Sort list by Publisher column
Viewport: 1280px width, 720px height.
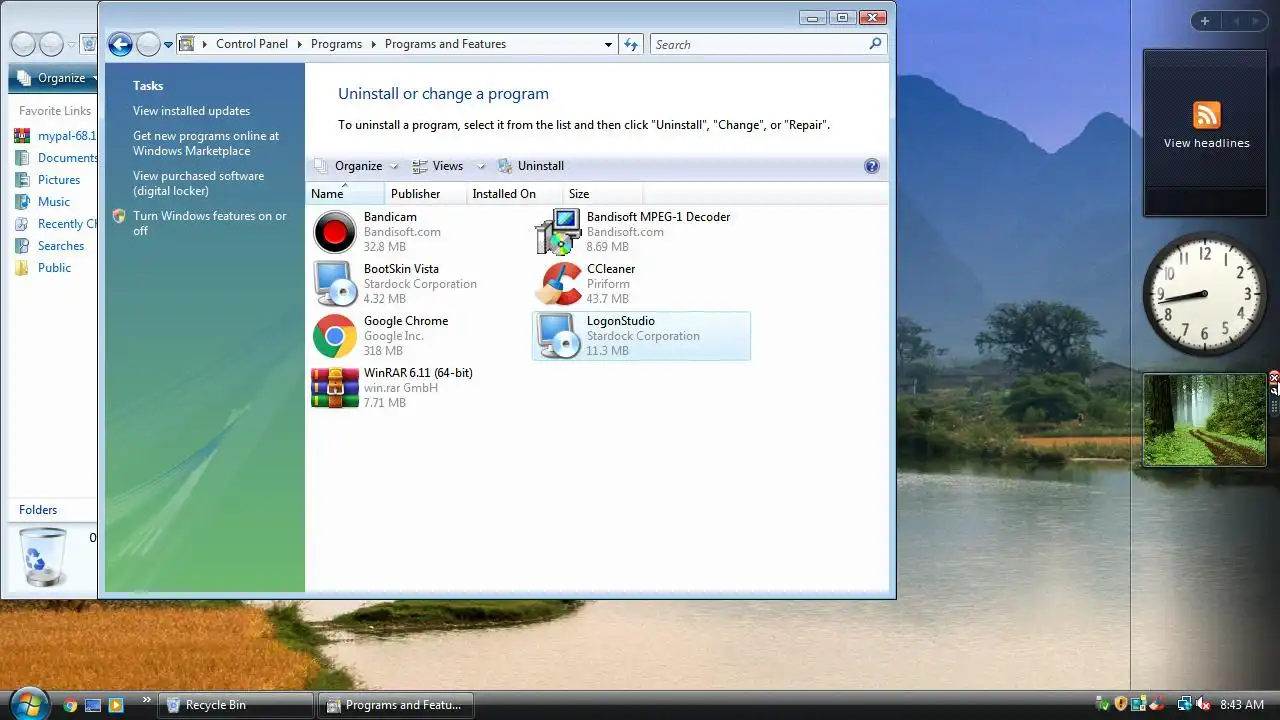[425, 194]
